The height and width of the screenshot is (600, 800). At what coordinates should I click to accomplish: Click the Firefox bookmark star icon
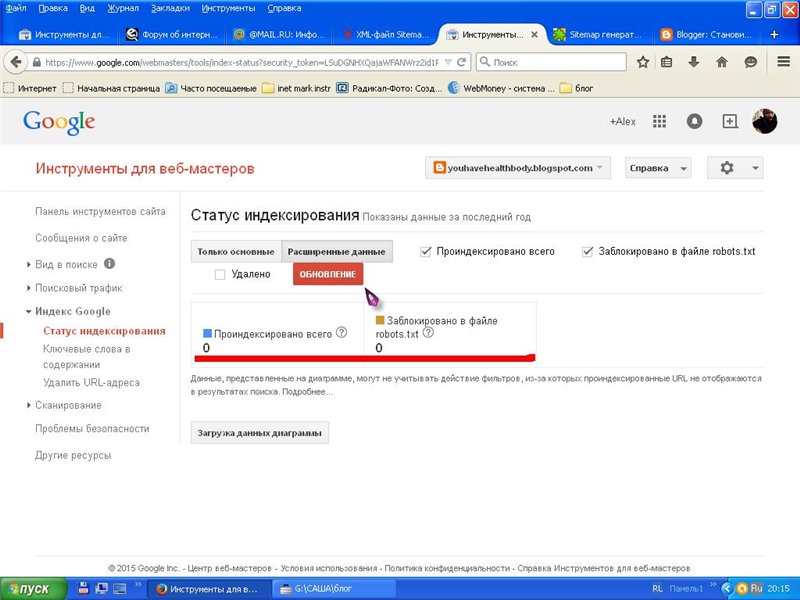click(643, 62)
